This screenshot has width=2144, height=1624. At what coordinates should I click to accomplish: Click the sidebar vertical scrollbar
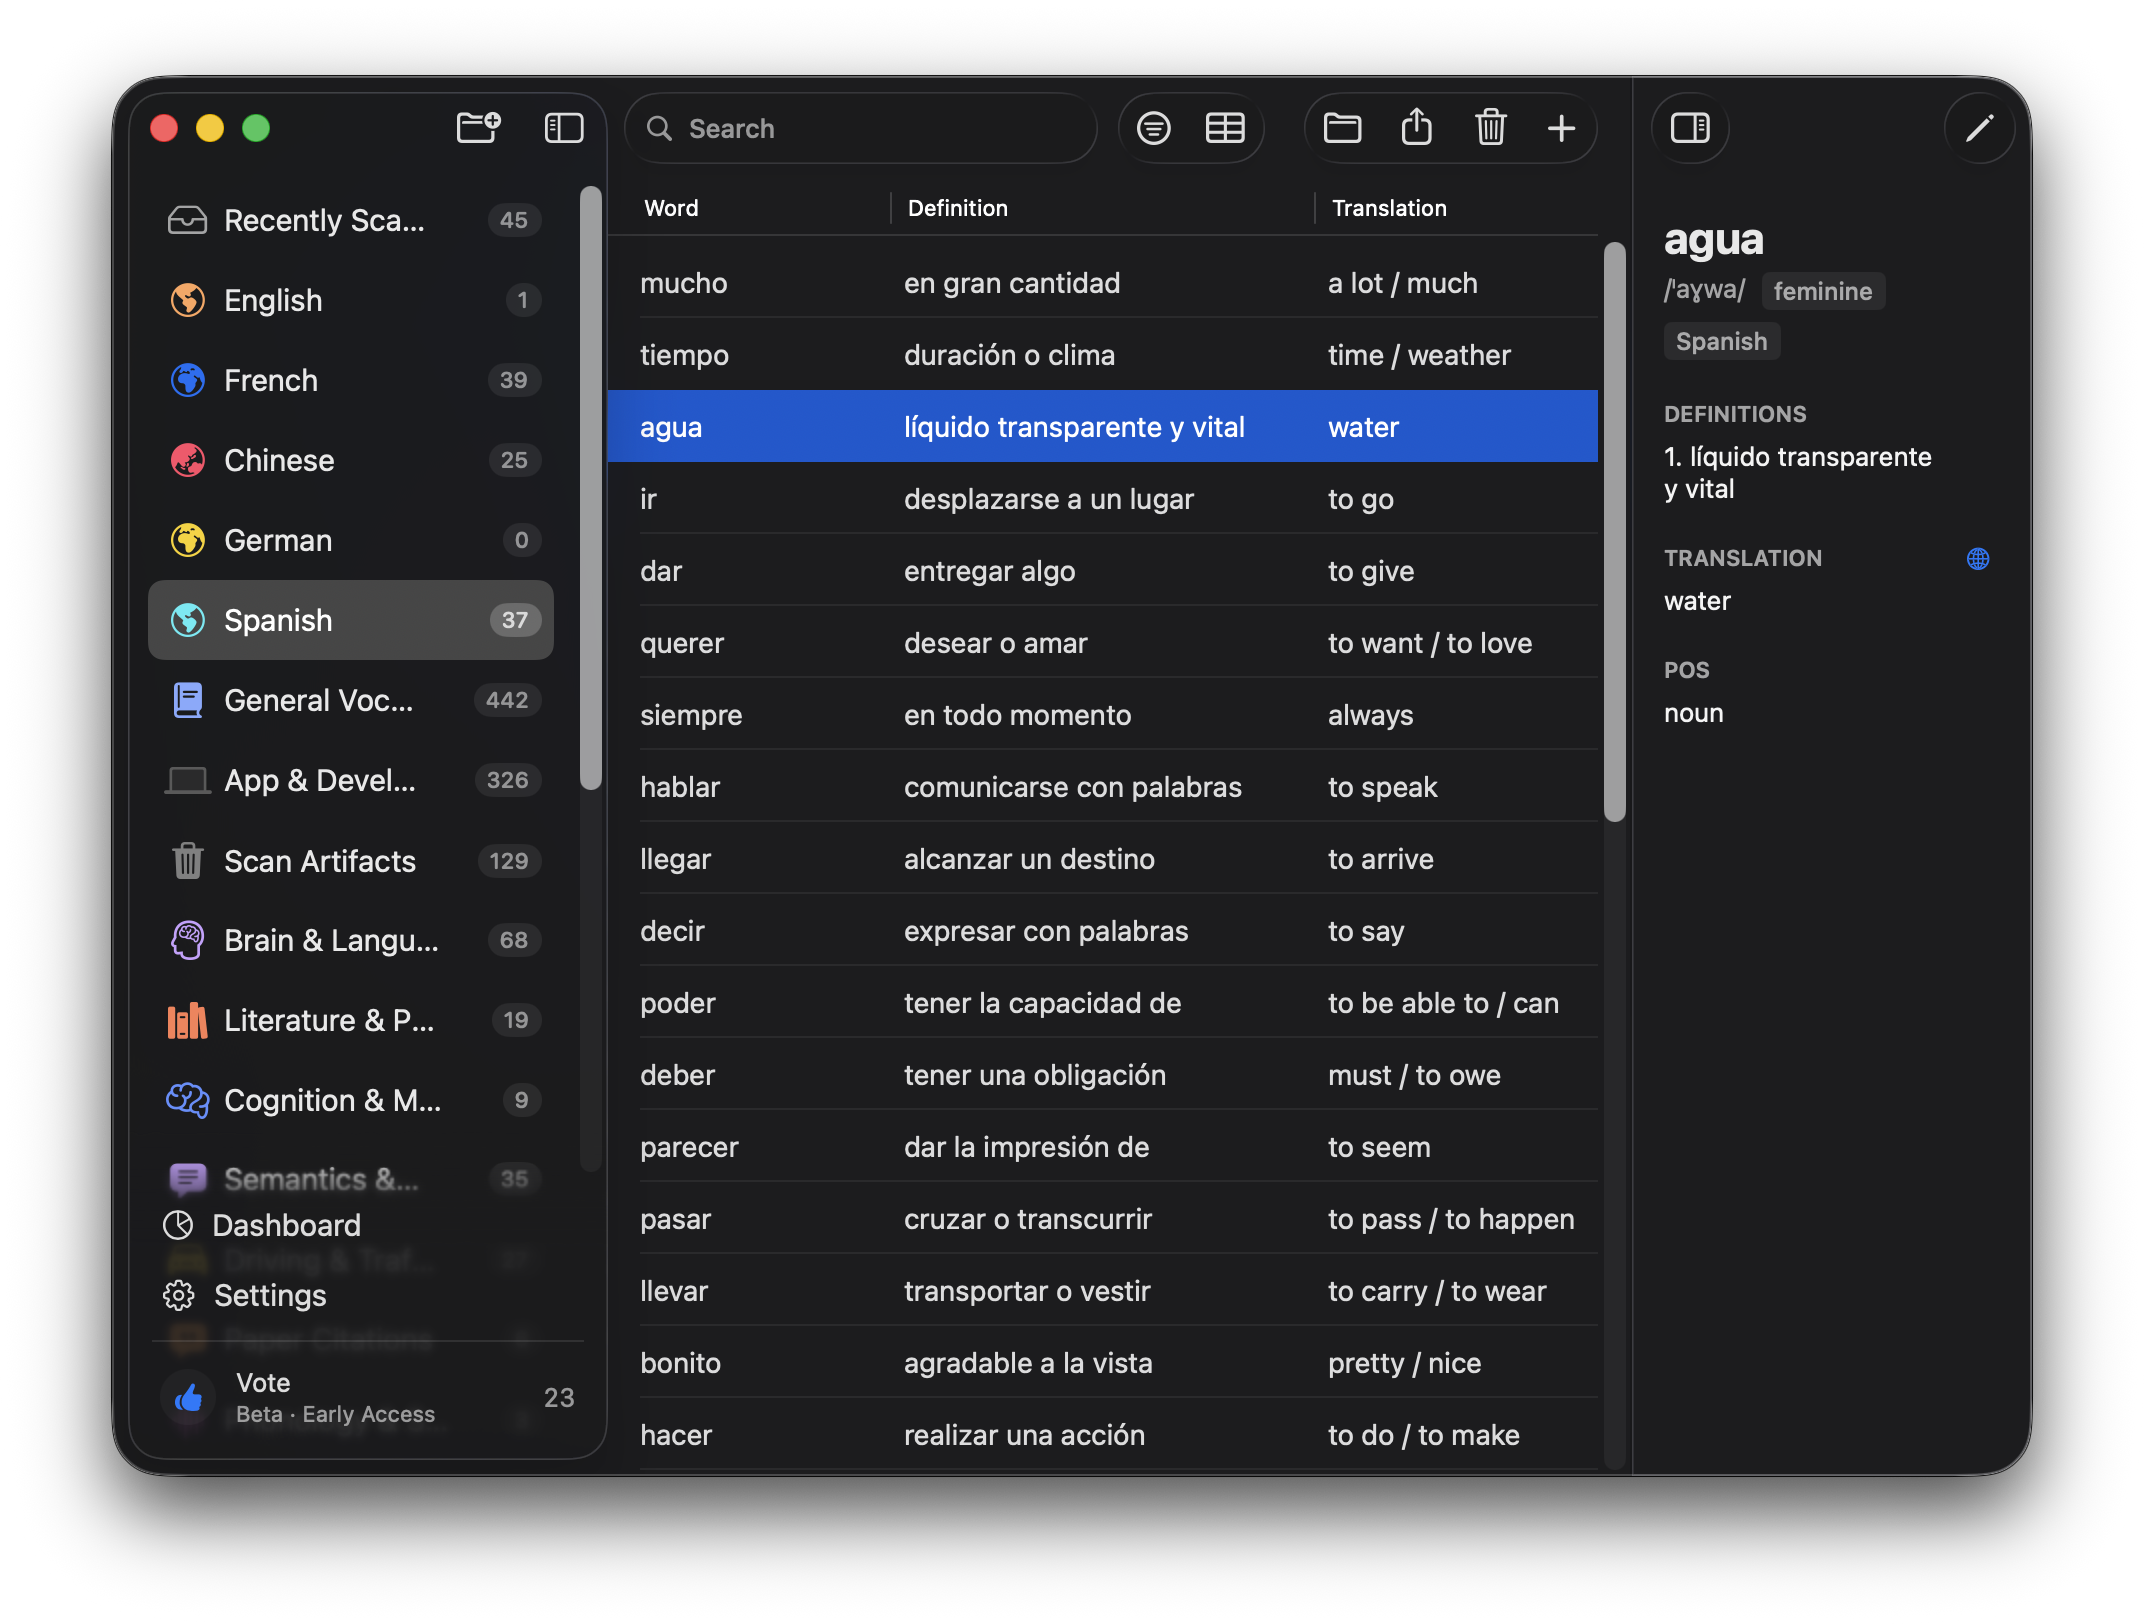[x=591, y=488]
